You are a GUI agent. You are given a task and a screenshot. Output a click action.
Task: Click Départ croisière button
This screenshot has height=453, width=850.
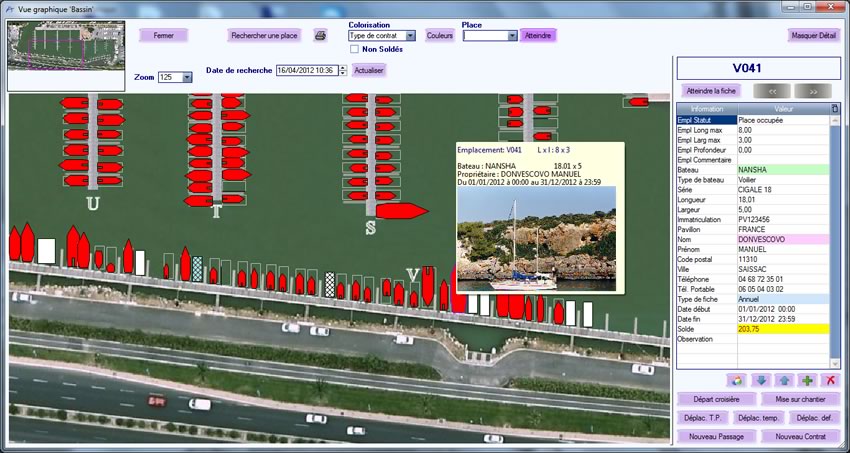(716, 399)
